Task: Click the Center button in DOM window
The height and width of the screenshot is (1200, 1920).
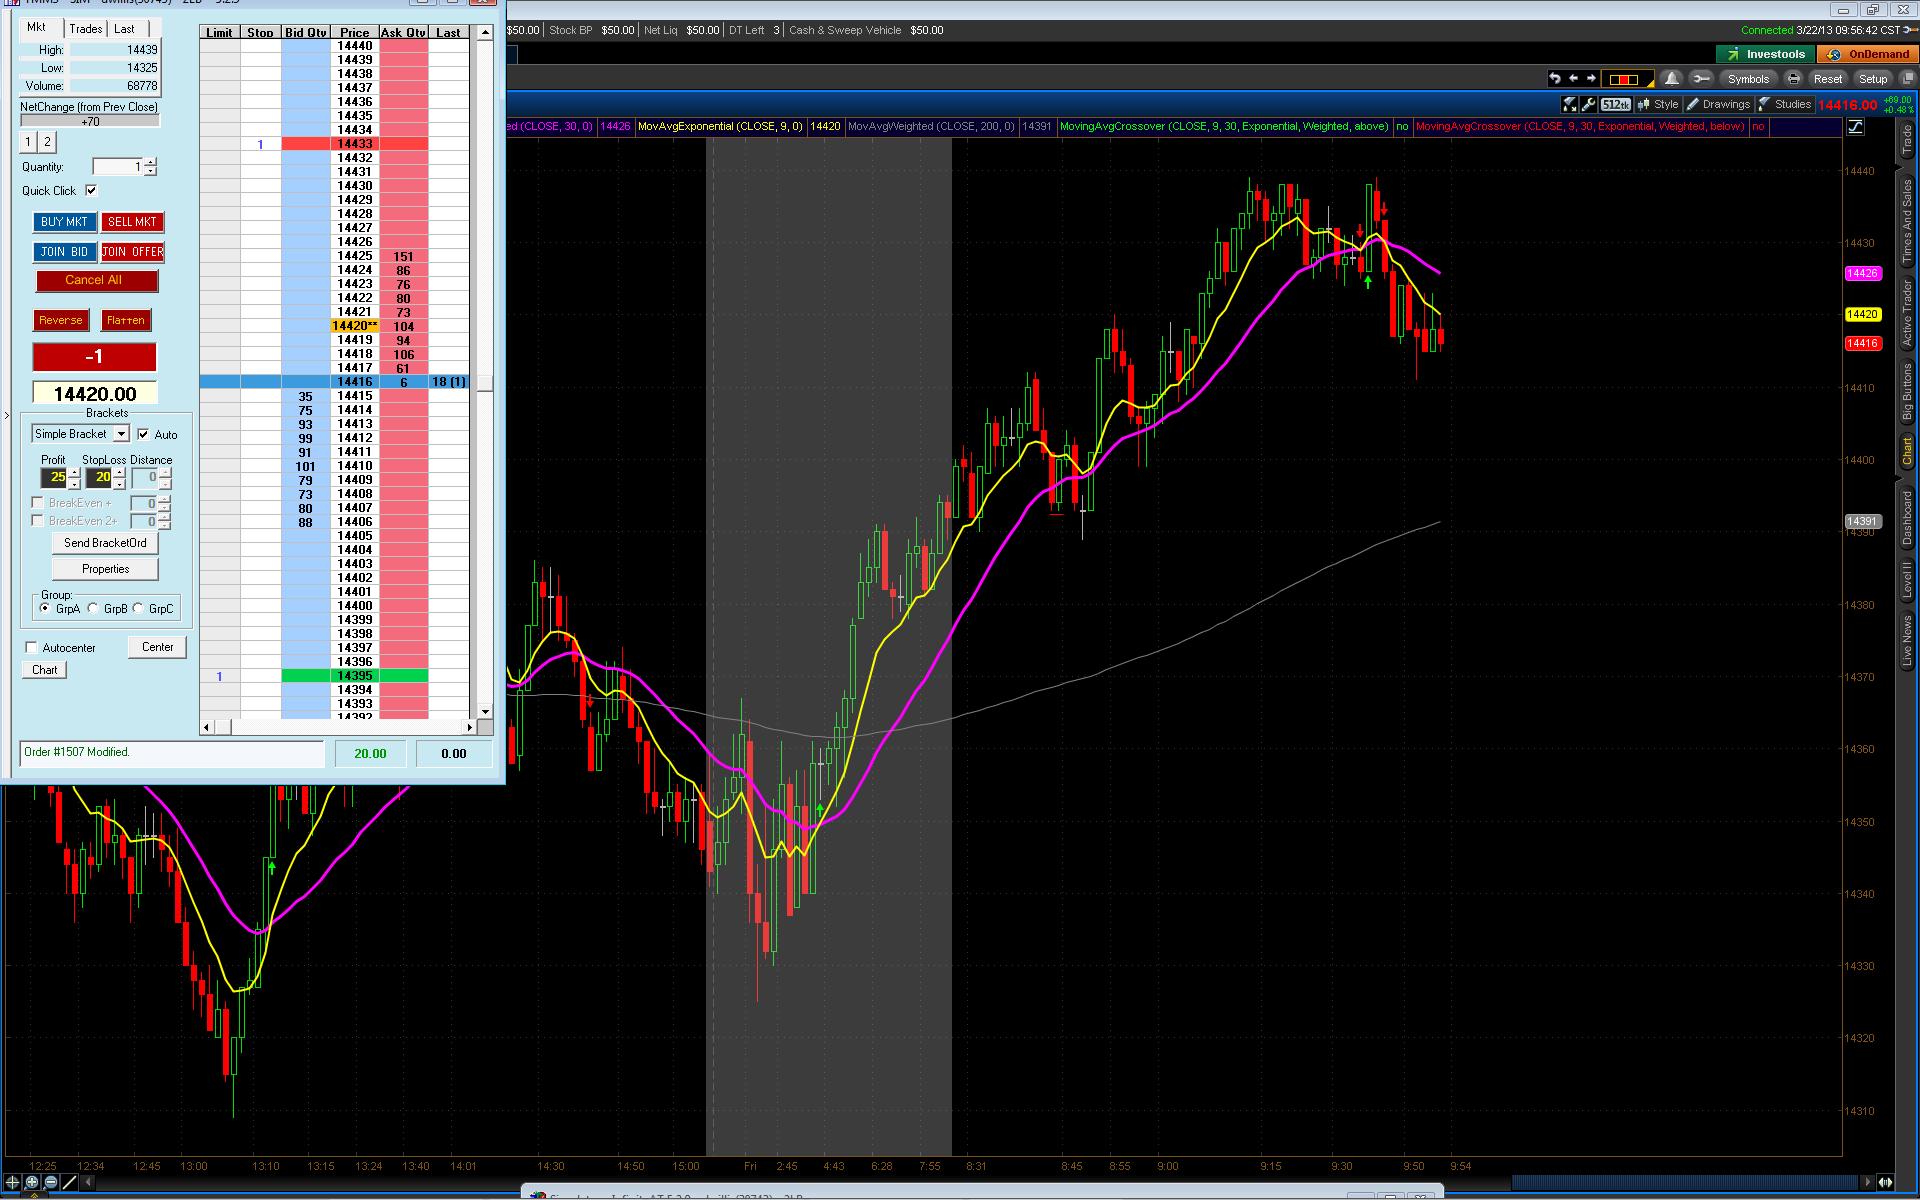Action: [x=157, y=647]
